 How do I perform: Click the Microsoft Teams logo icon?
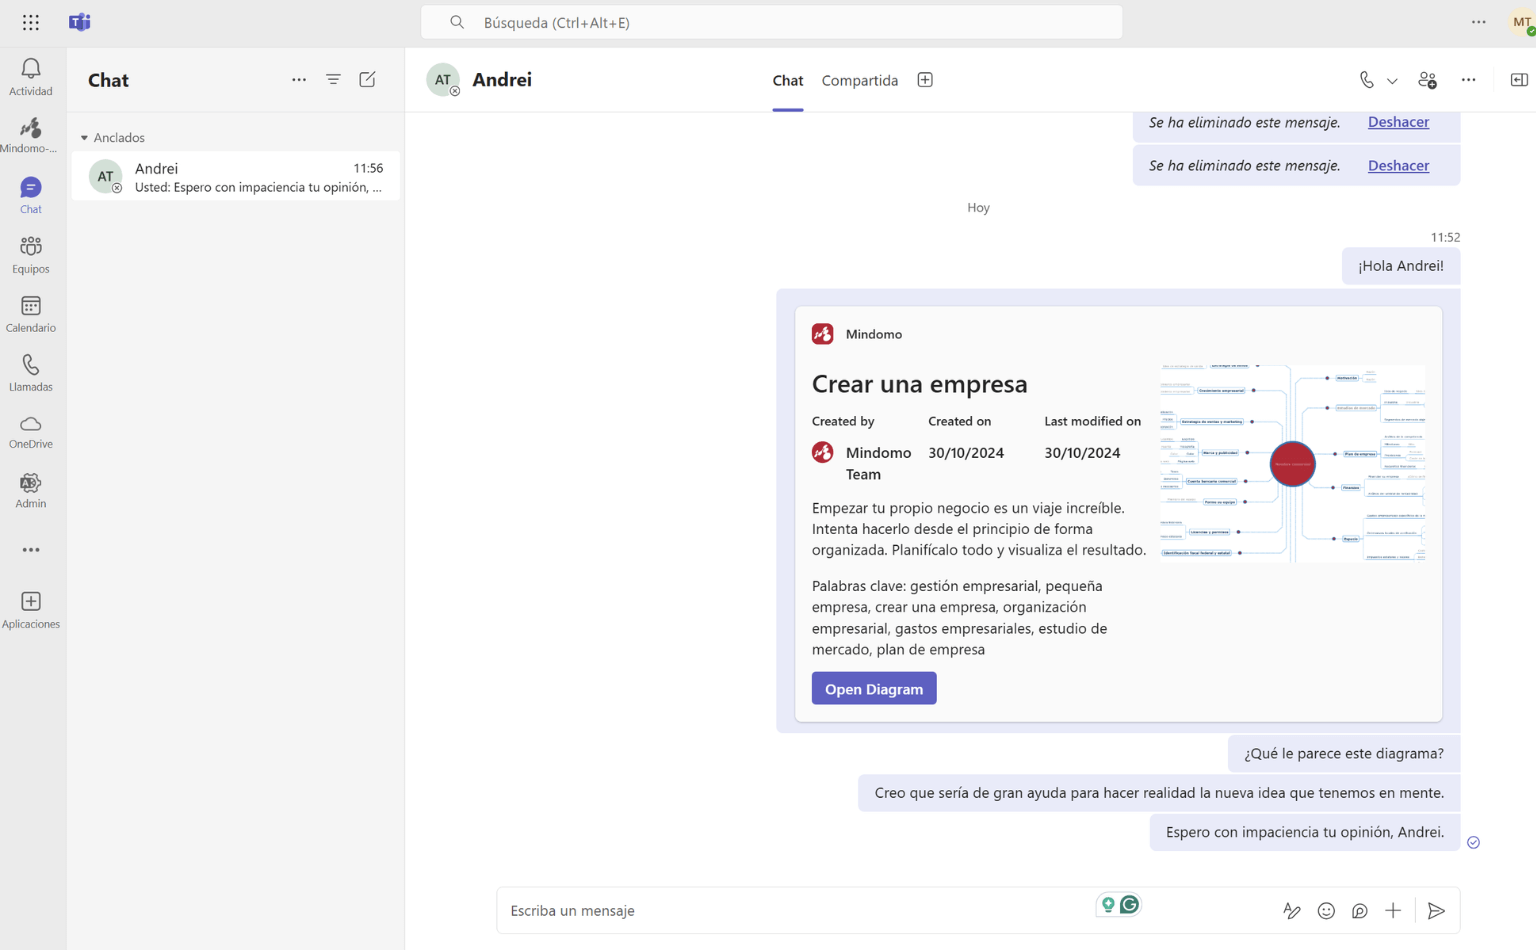(80, 22)
